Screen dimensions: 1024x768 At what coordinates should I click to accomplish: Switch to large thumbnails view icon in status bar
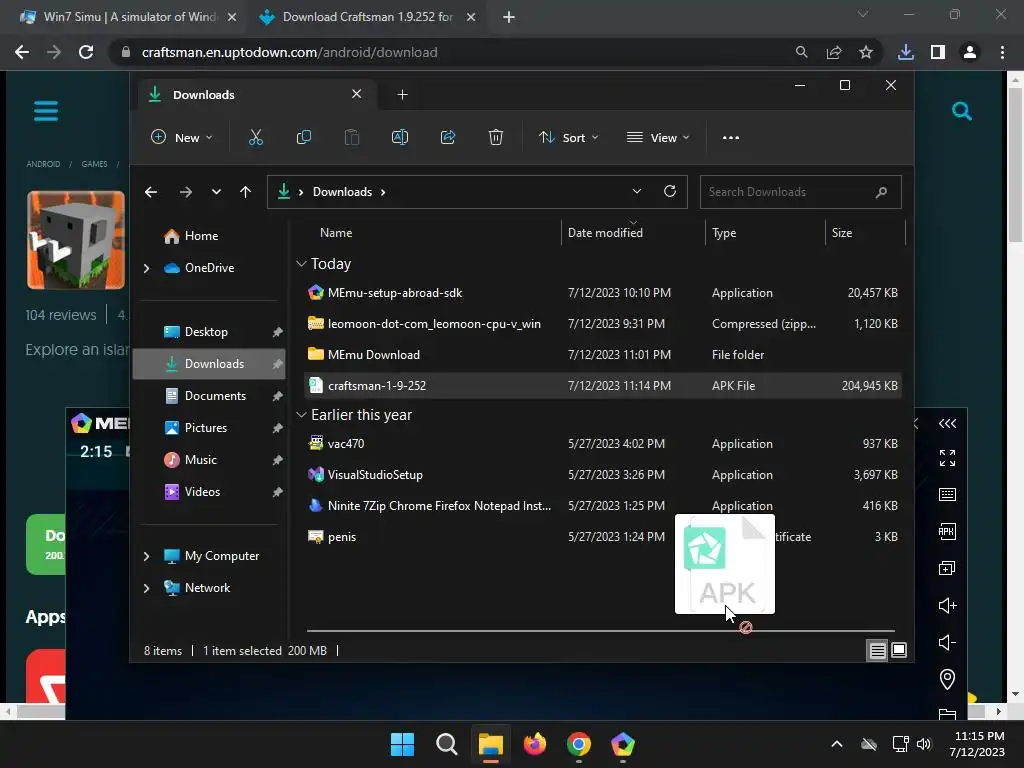(x=899, y=650)
